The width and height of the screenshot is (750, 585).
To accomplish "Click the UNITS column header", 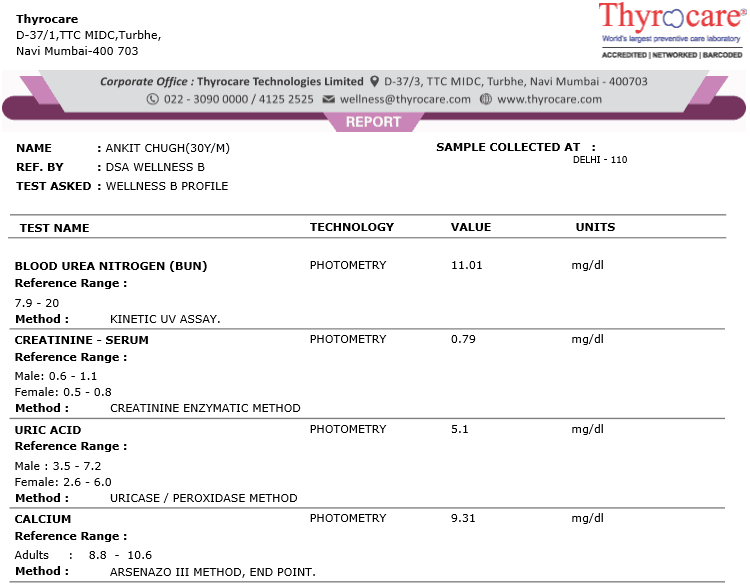I will (595, 227).
